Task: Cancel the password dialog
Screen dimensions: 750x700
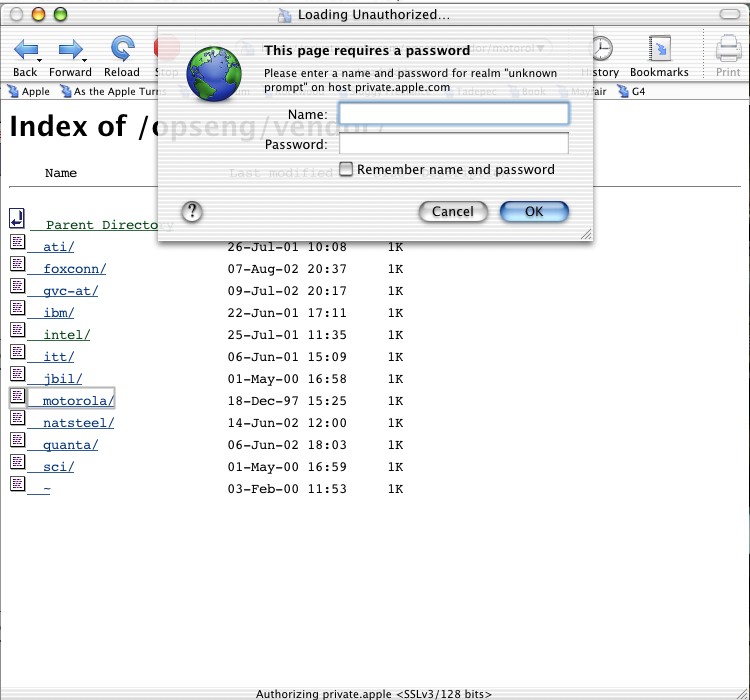Action: 453,211
